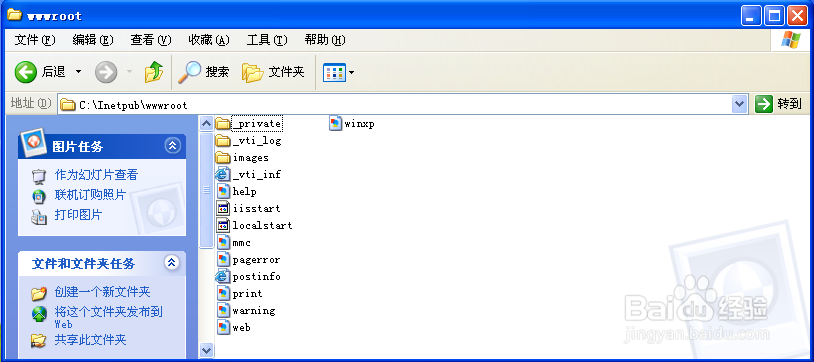Select the _private folder icon
Image resolution: width=814 pixels, height=362 pixels.
tap(223, 124)
